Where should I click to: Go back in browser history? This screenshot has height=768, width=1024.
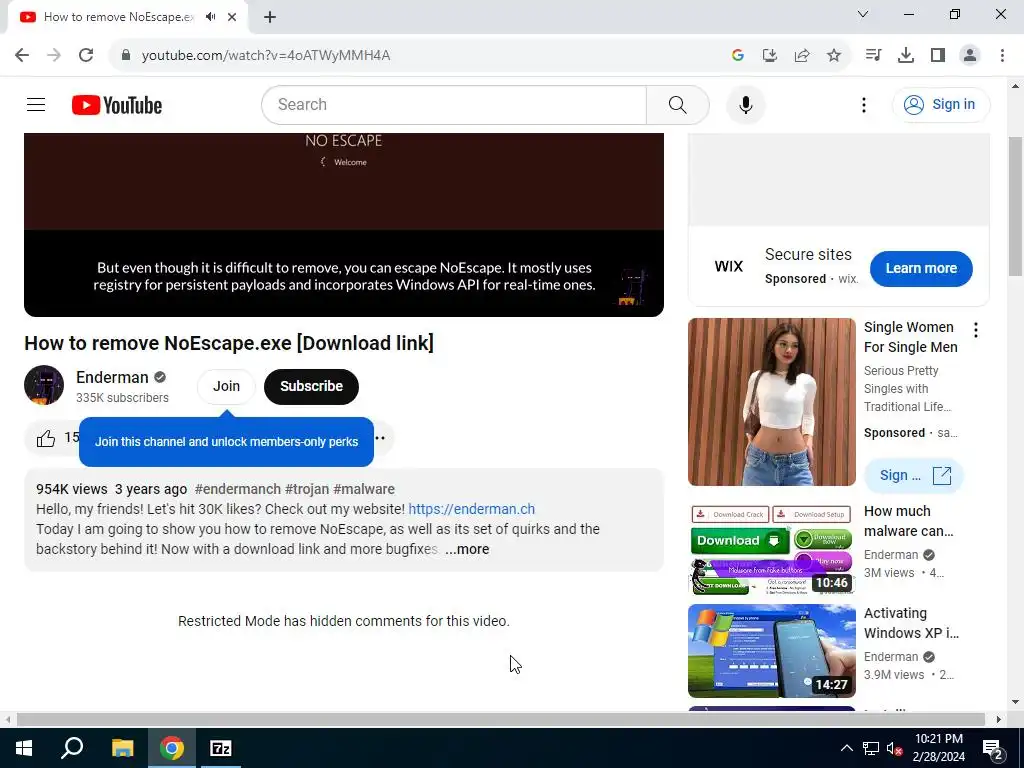pyautogui.click(x=22, y=55)
